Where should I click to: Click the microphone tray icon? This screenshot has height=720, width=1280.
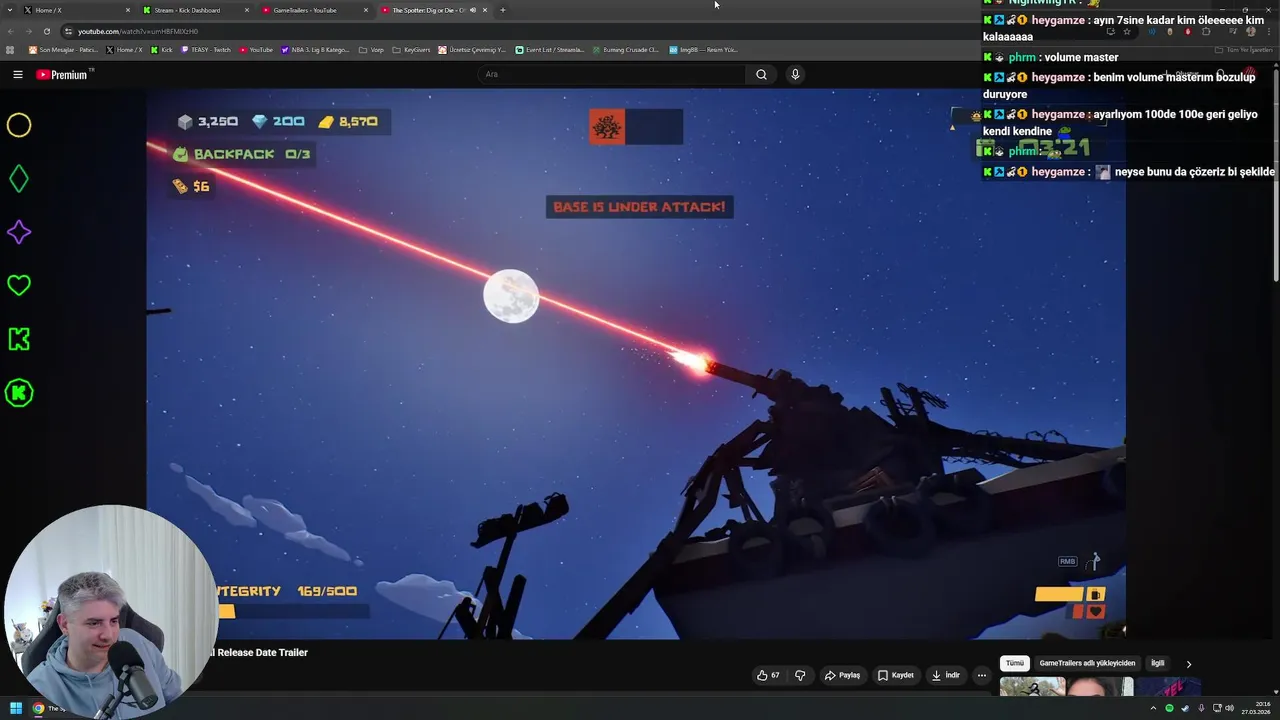(x=1201, y=708)
